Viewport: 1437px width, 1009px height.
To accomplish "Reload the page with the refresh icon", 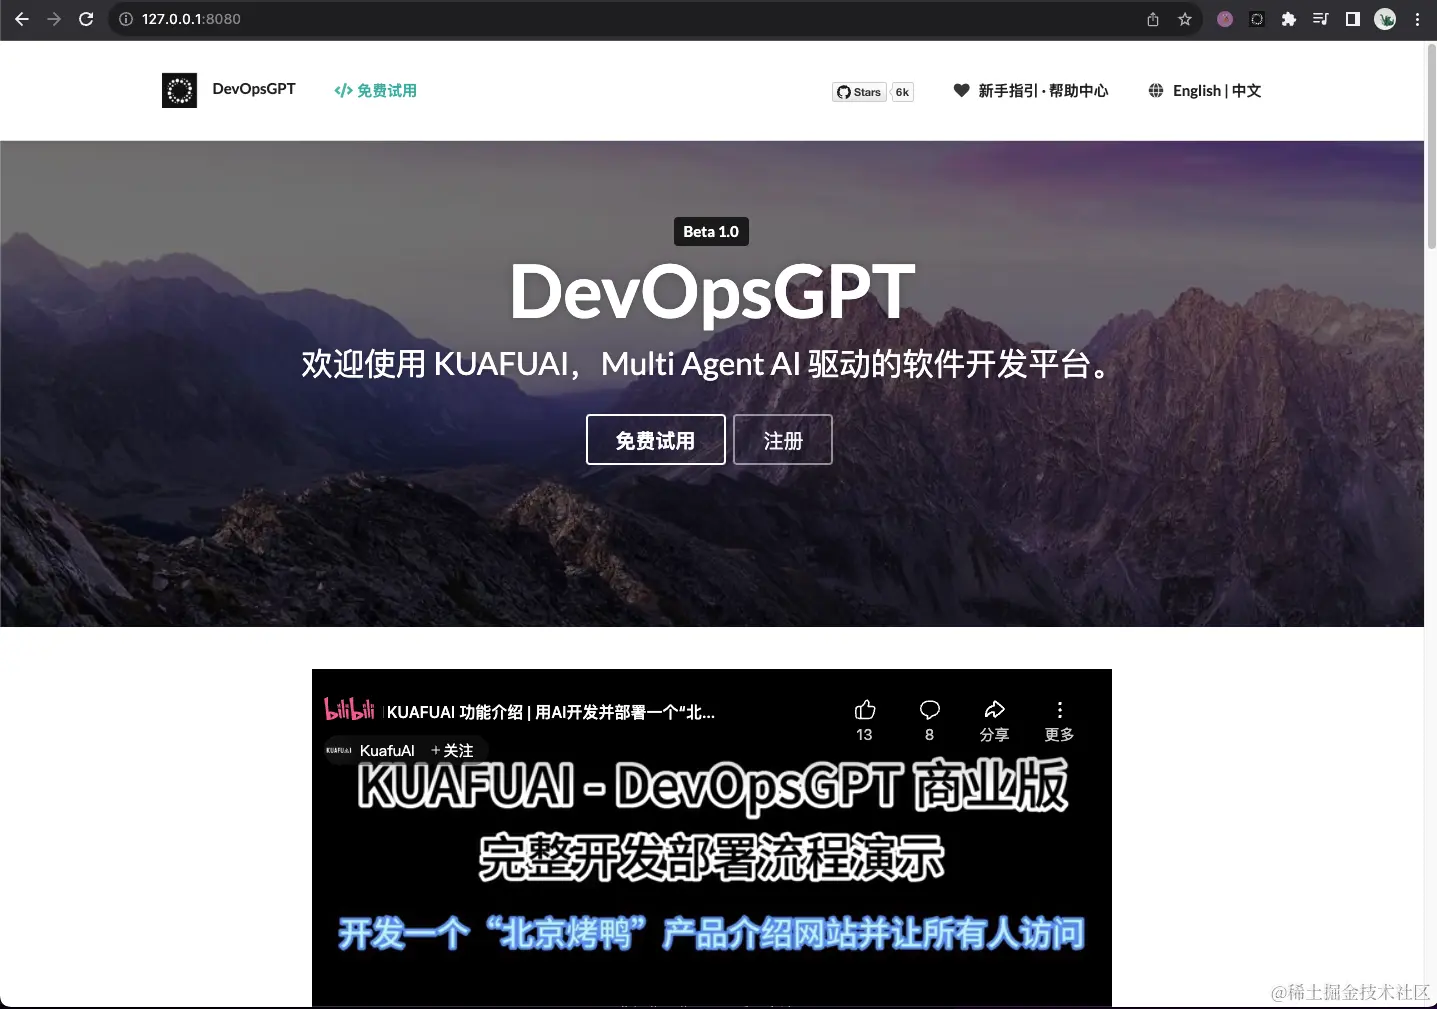I will click(x=86, y=19).
